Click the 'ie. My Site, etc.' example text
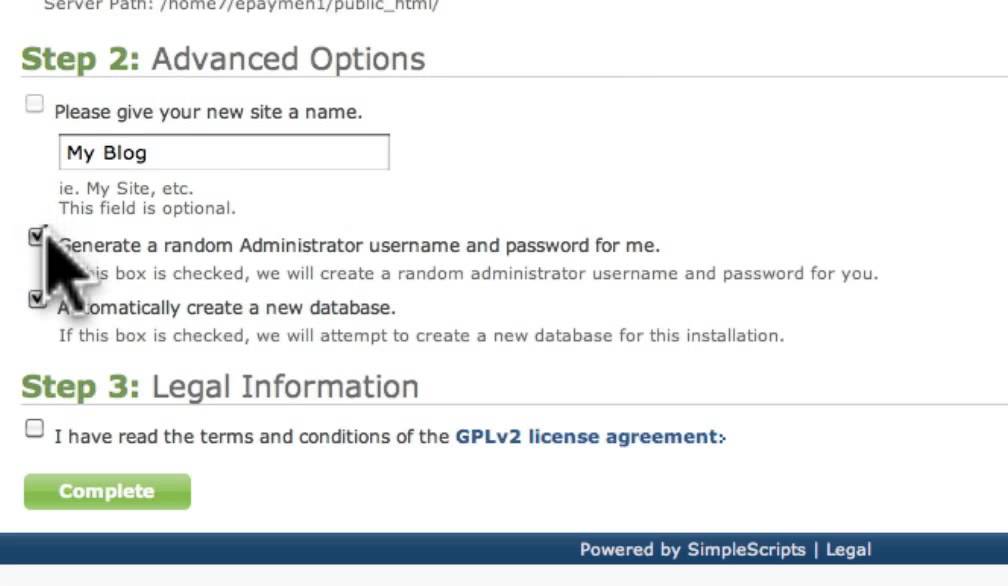 click(x=126, y=188)
